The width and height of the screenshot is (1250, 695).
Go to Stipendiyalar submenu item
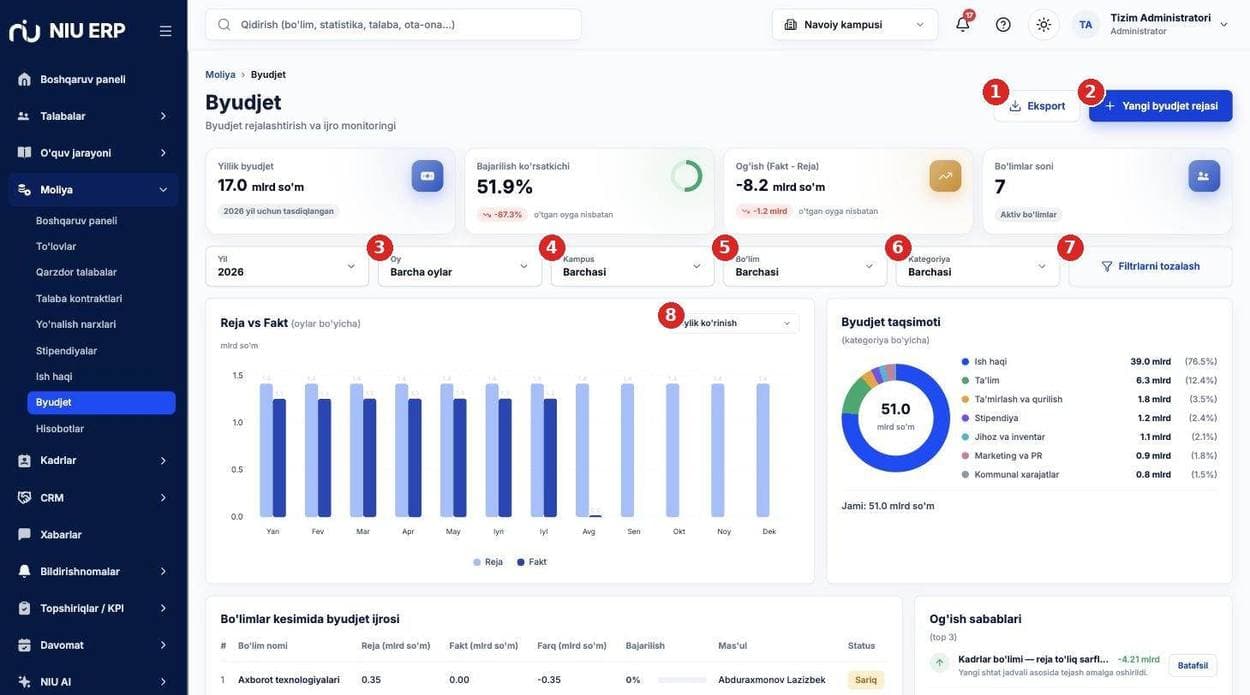tap(66, 351)
